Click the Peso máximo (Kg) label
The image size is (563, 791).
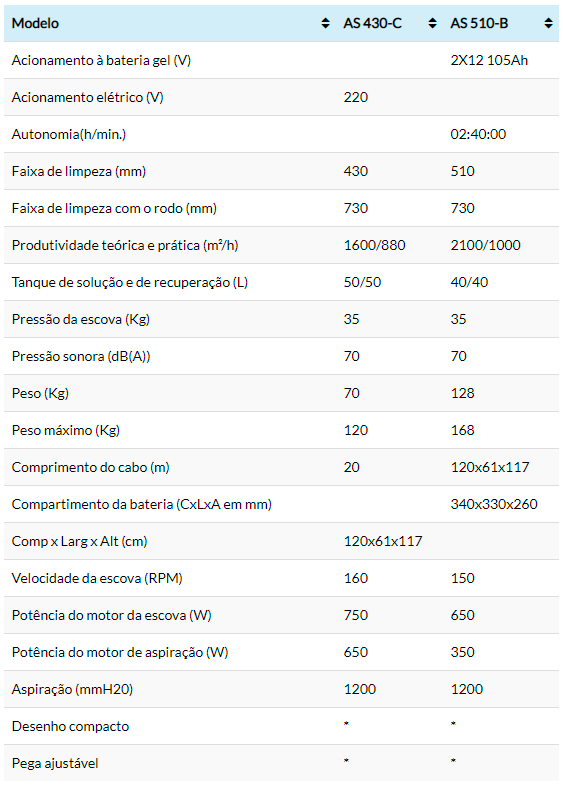[66, 430]
